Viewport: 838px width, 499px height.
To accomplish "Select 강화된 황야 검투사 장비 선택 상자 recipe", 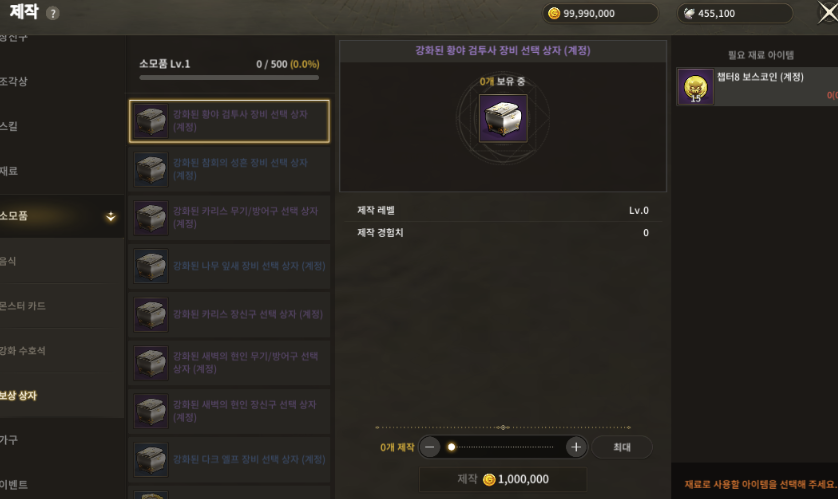I will click(229, 121).
